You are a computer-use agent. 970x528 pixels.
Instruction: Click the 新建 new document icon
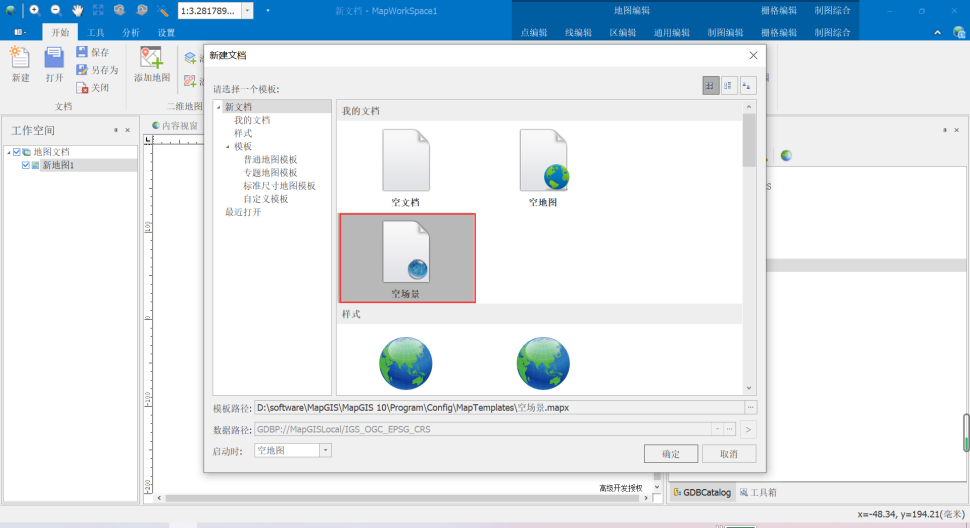coord(20,59)
